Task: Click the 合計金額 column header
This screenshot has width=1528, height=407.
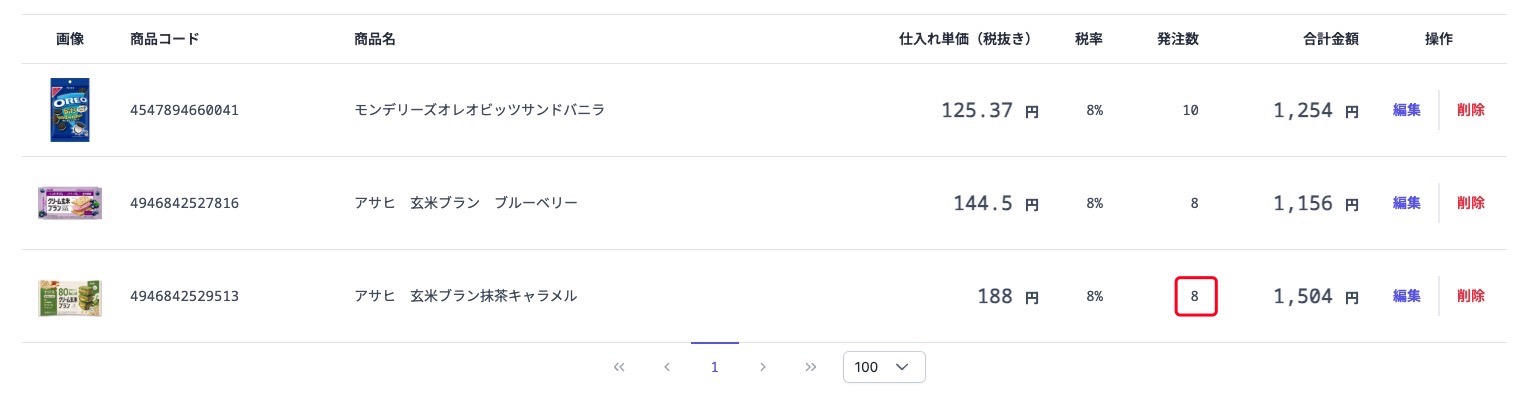Action: point(1331,39)
